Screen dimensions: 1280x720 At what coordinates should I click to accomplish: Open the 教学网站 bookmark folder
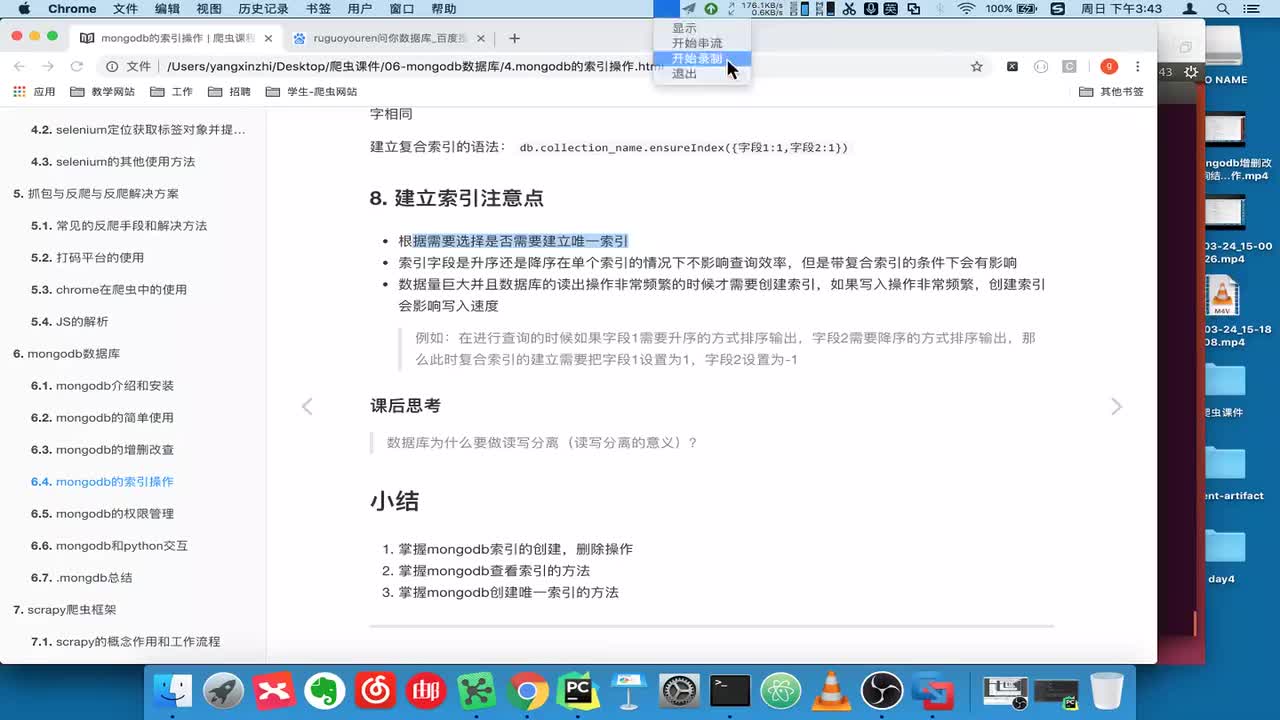[x=103, y=92]
